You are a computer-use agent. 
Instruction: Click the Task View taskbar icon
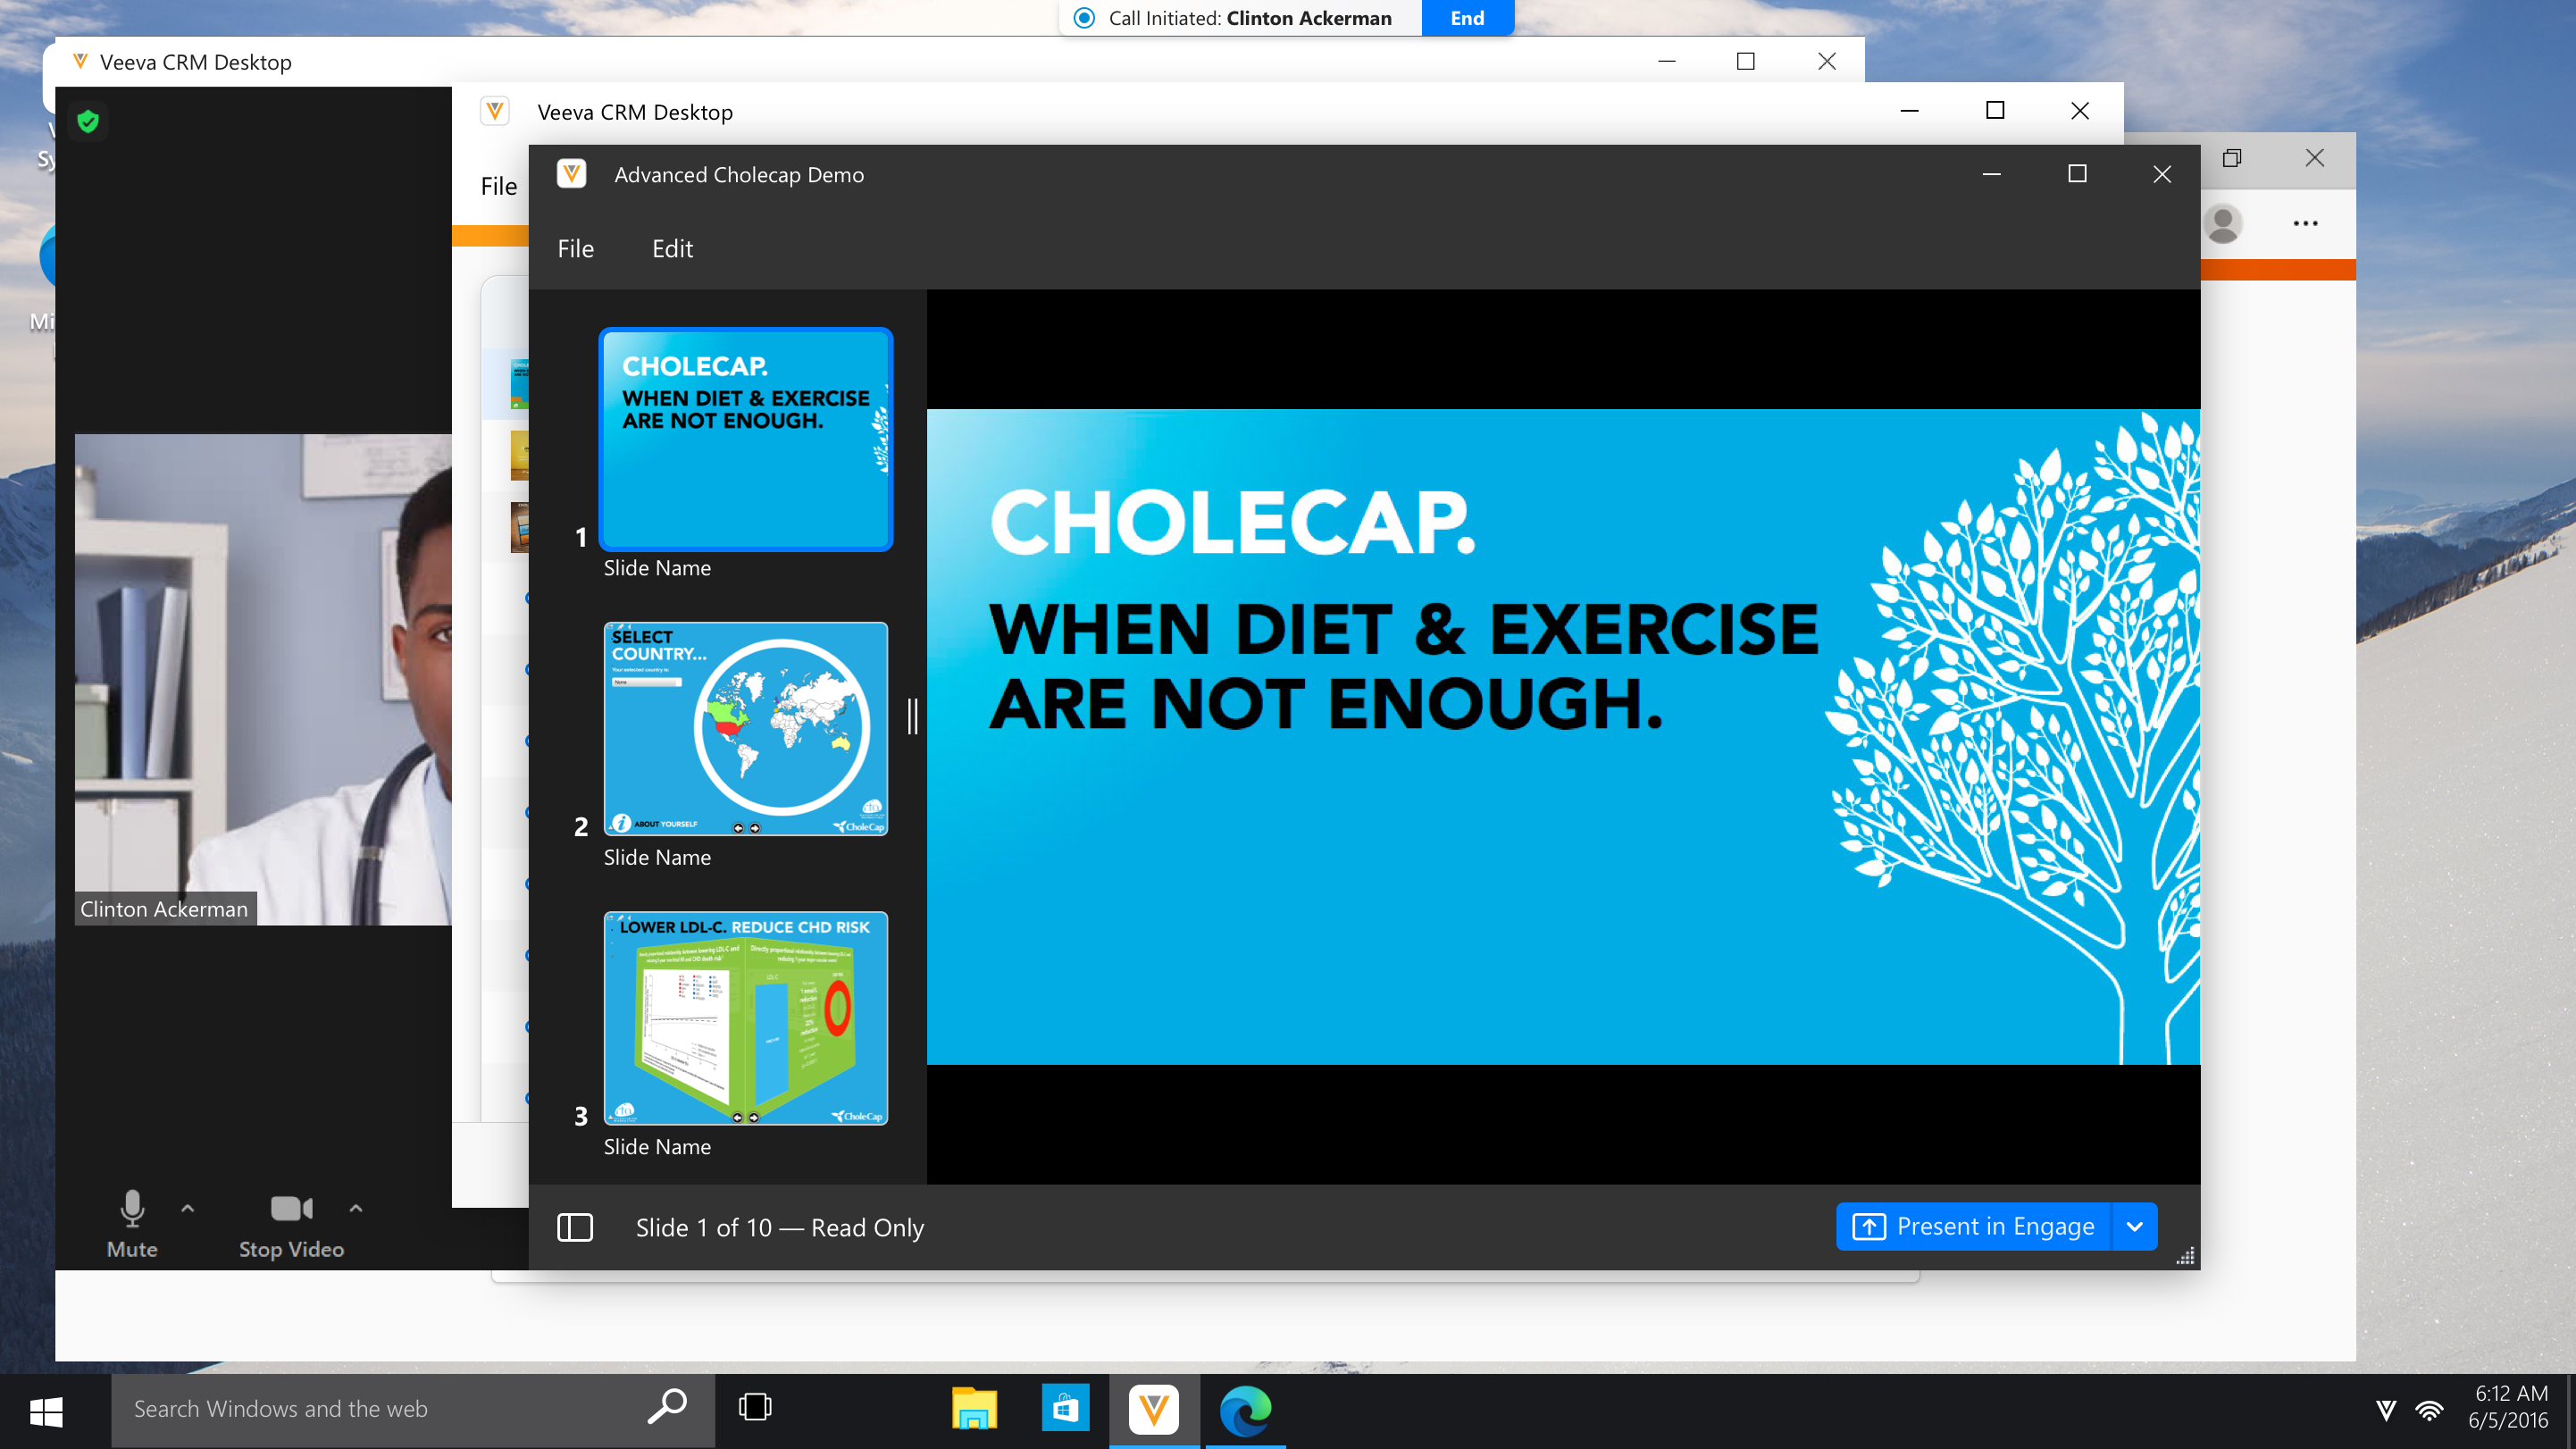(755, 1408)
